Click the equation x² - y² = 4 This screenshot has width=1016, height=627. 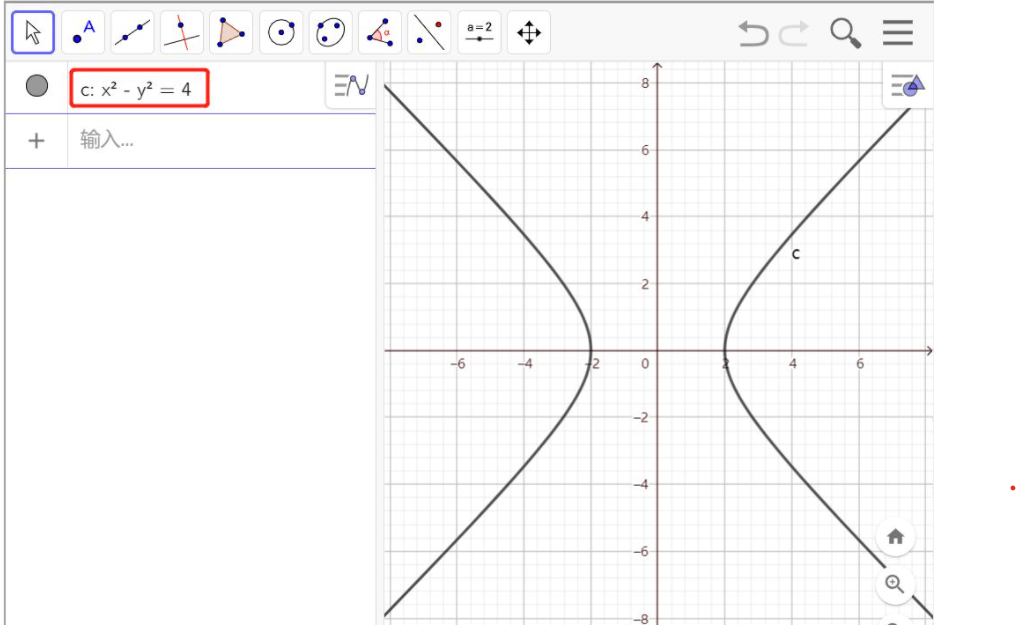(x=139, y=89)
